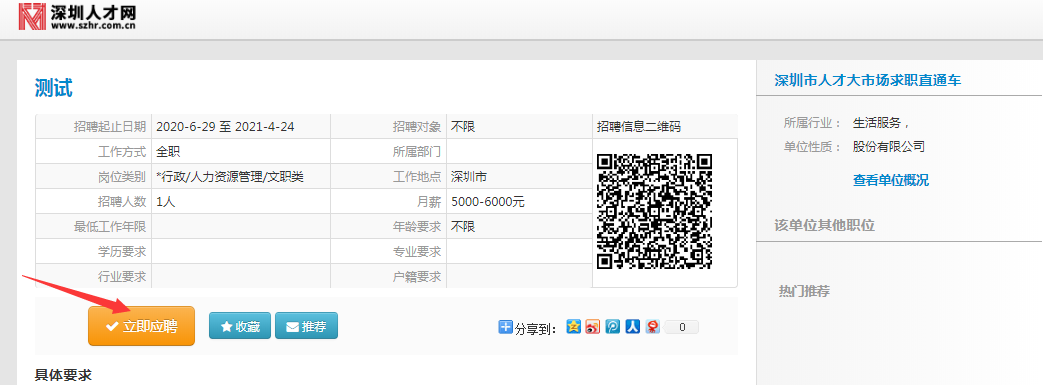Click the 招聘人数 label

click(x=122, y=202)
